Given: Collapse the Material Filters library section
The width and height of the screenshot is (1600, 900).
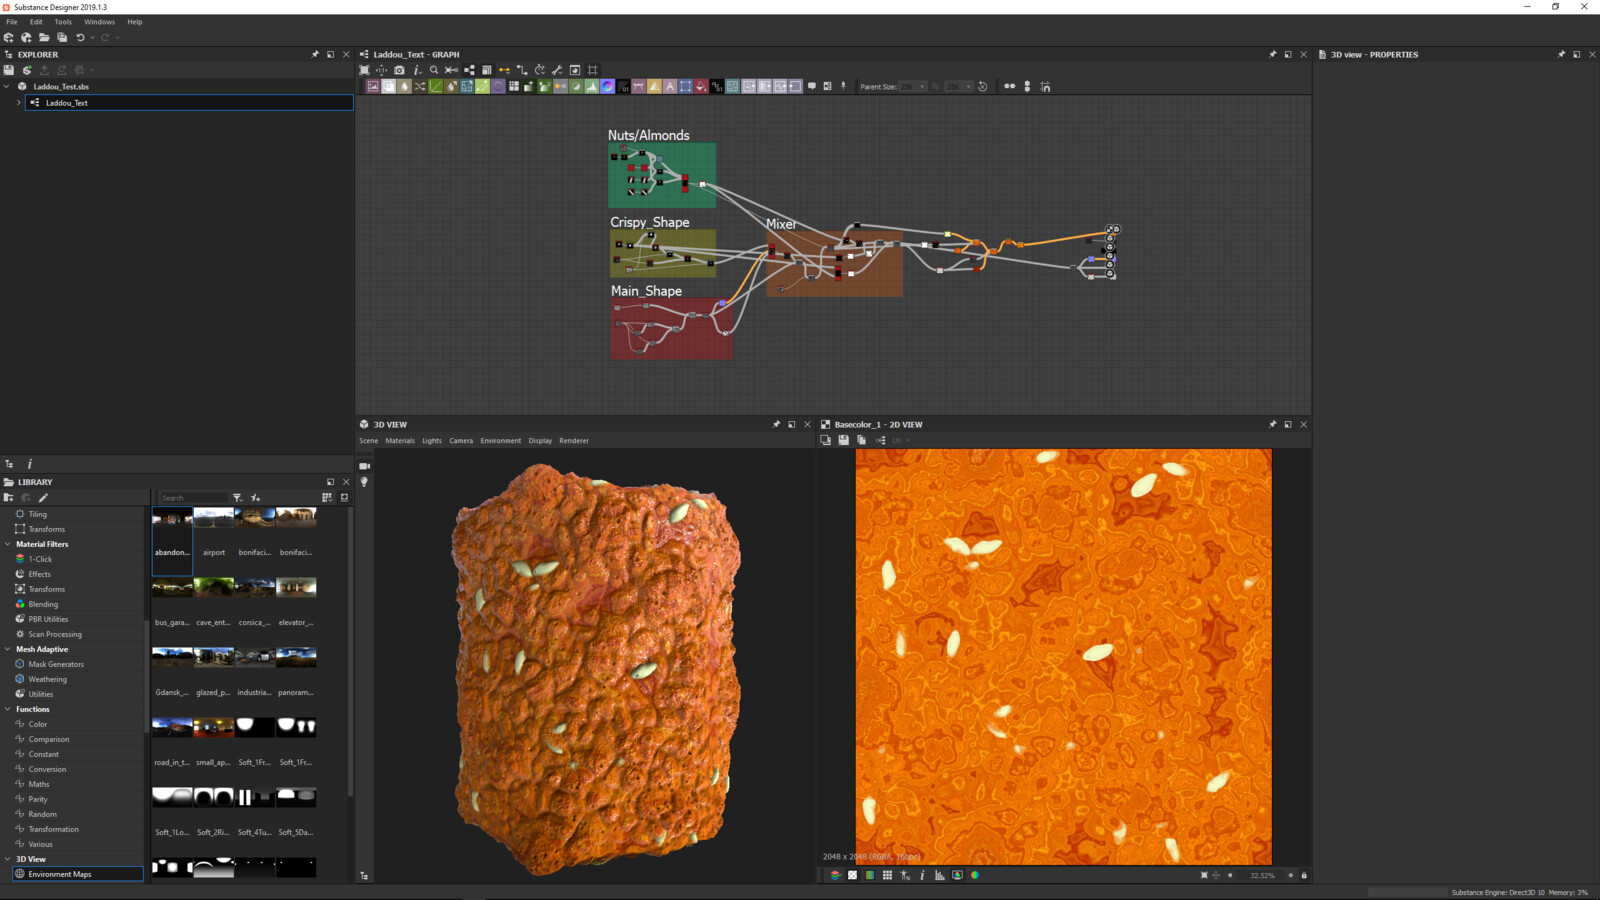Looking at the screenshot, I should (8, 544).
